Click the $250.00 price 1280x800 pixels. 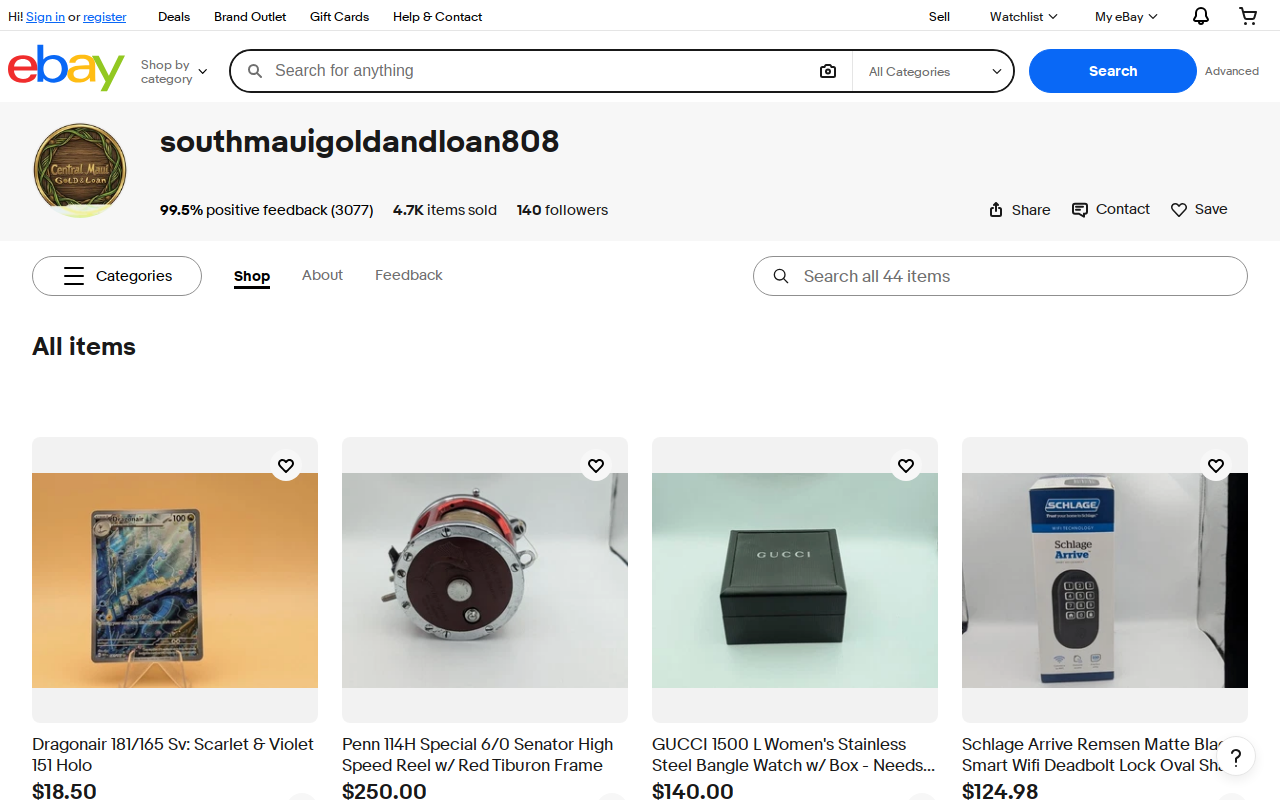point(384,791)
